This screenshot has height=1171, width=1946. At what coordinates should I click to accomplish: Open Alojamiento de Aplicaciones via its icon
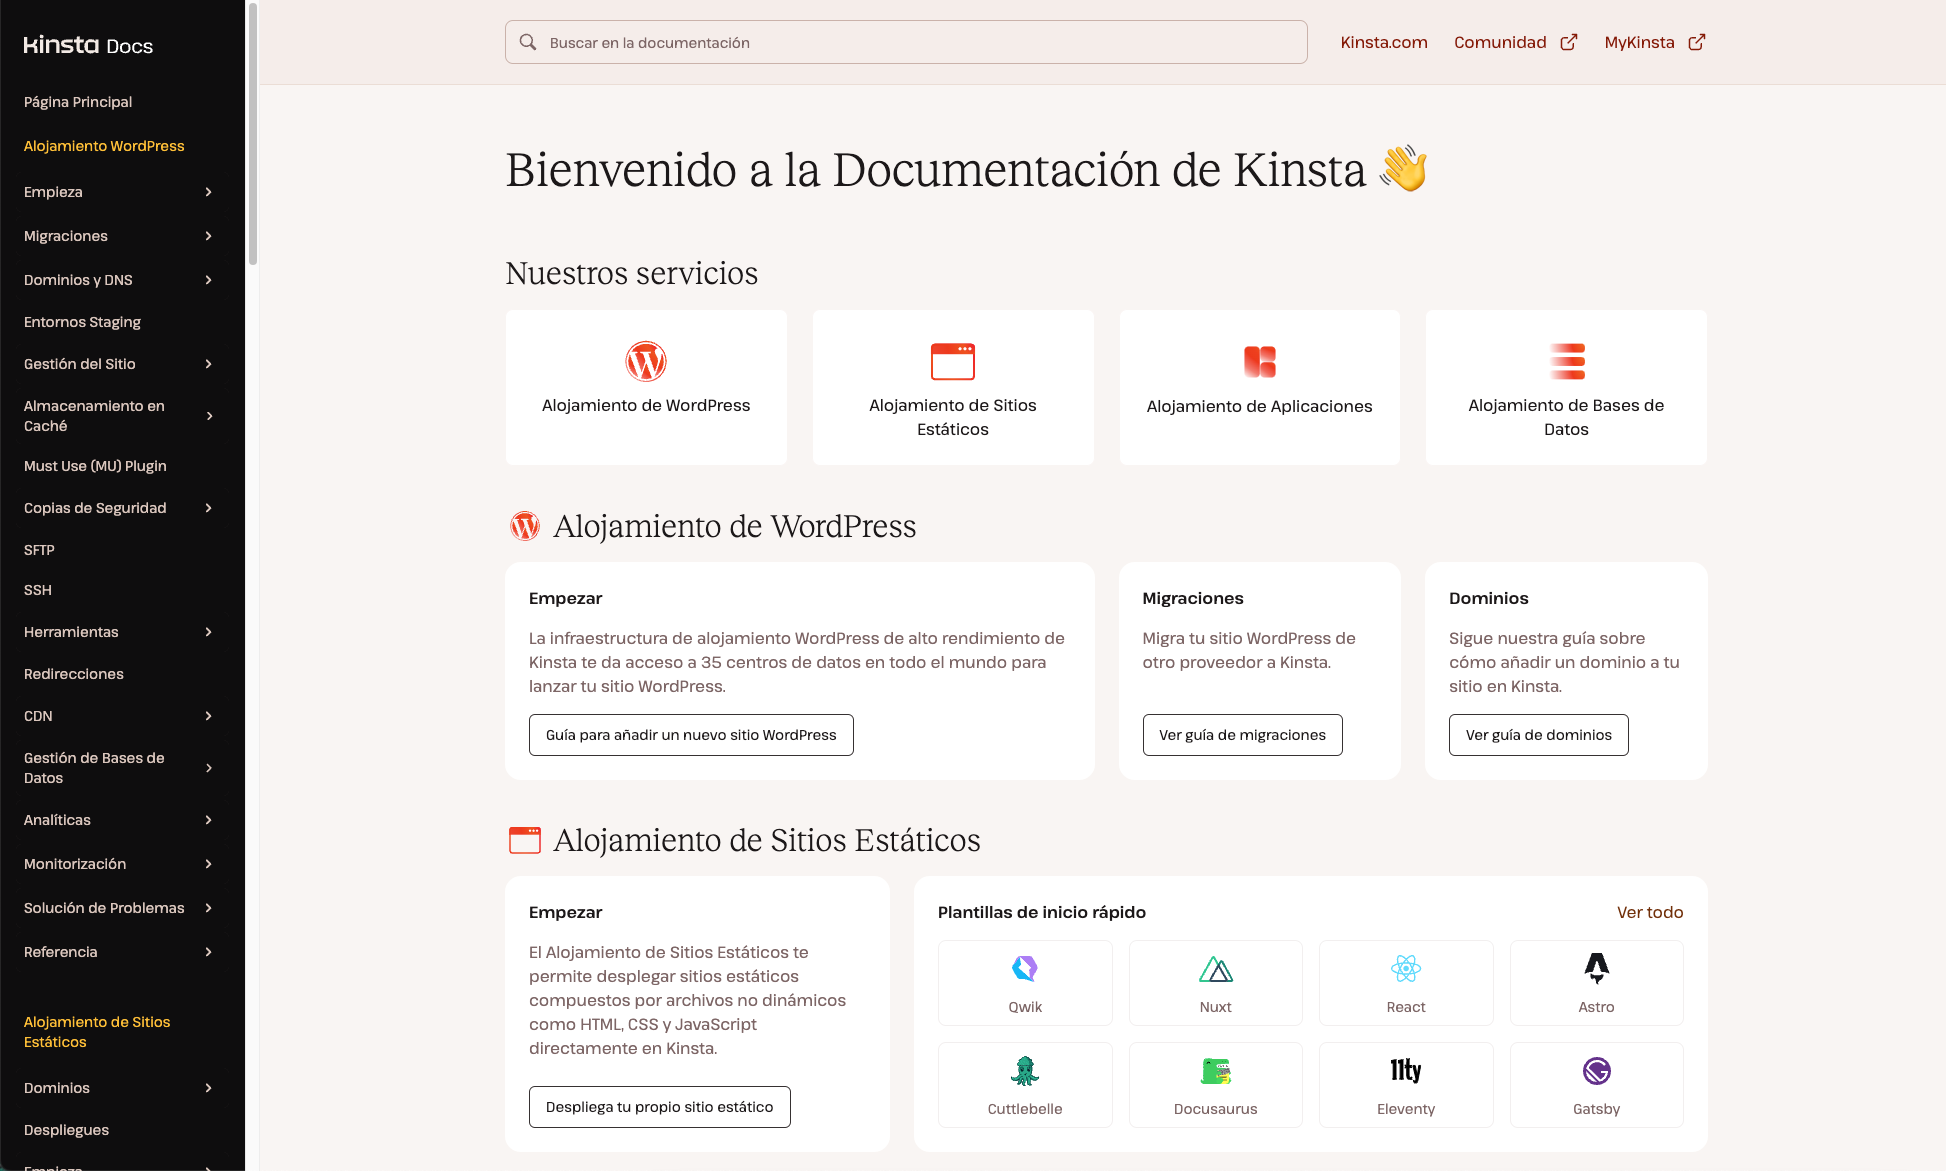click(1259, 361)
